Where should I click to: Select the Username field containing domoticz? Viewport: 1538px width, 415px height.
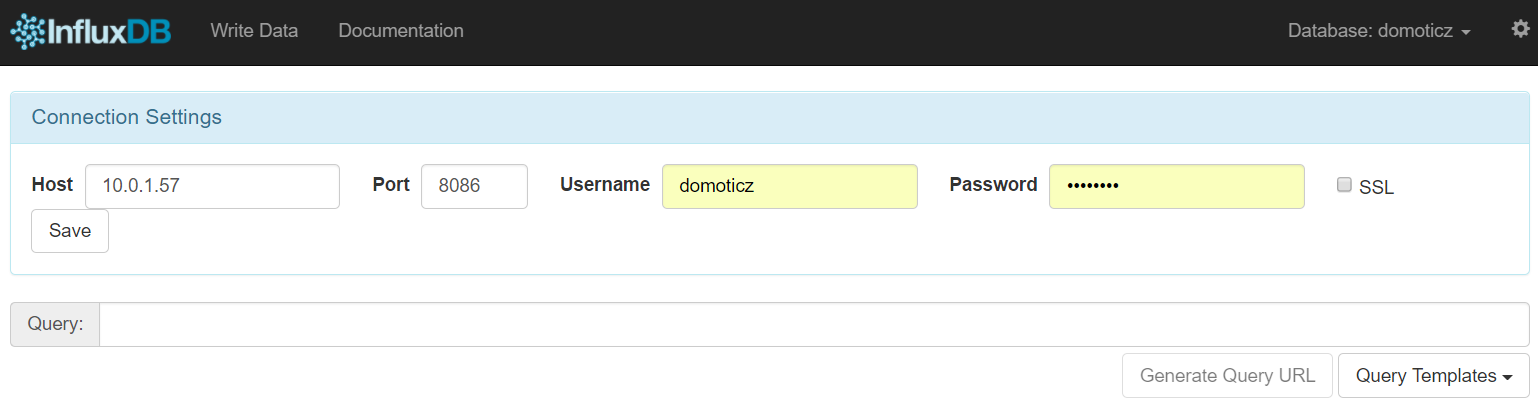[789, 186]
